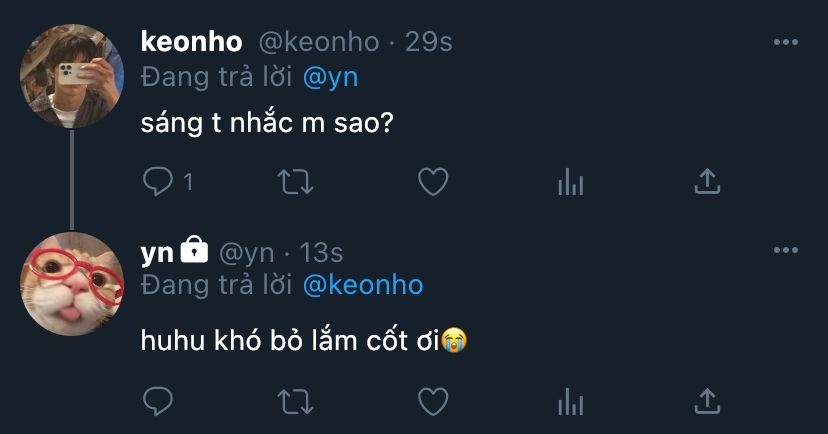Open more options for keonho's tweet
The image size is (828, 434).
coord(786,42)
